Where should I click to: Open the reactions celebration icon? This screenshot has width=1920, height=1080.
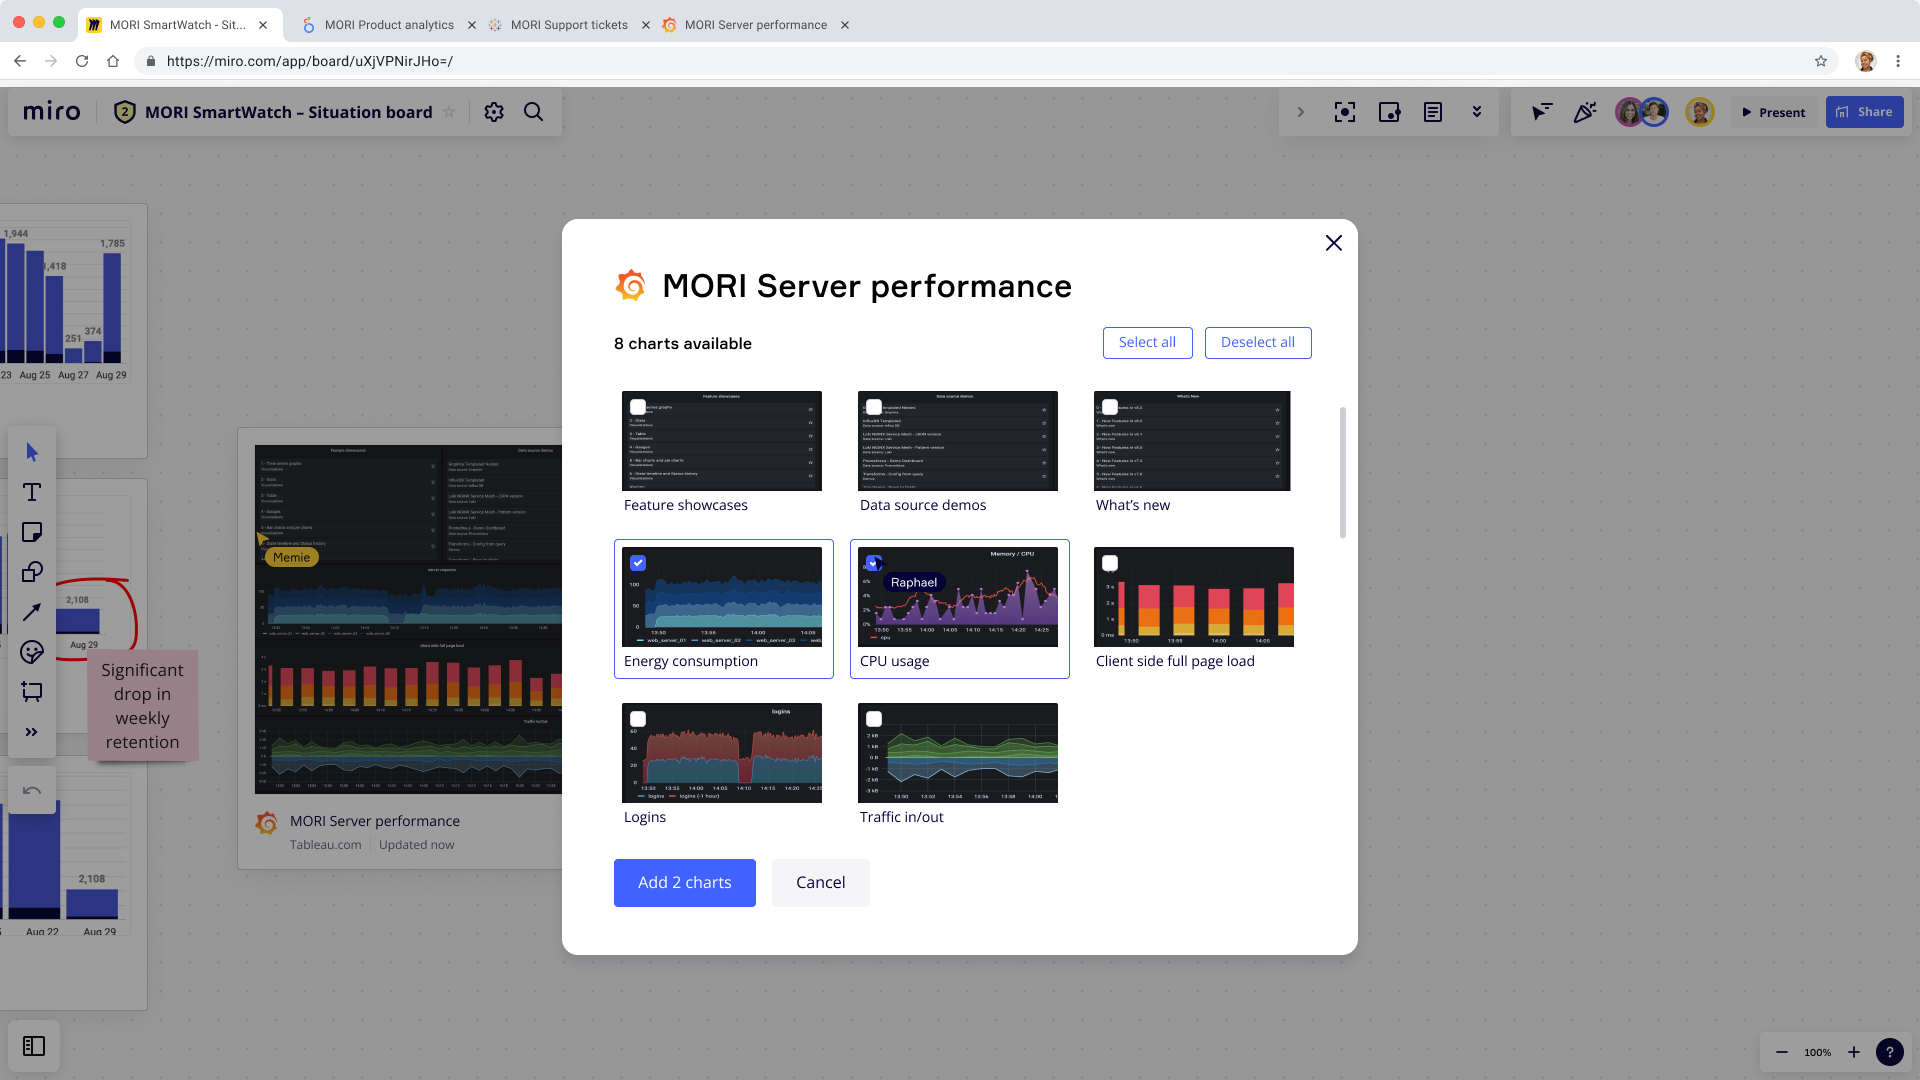click(1585, 112)
